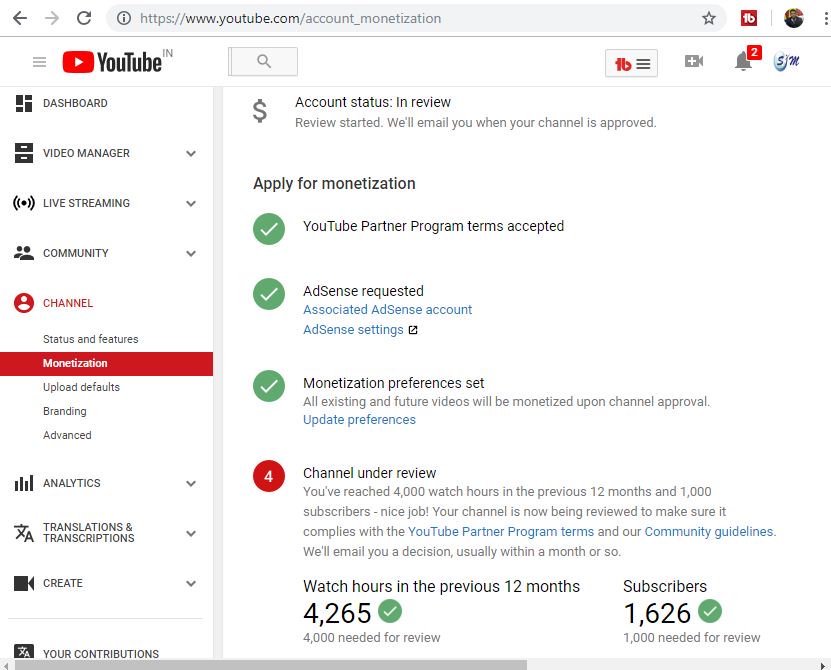Click the Channel person icon

(x=24, y=303)
